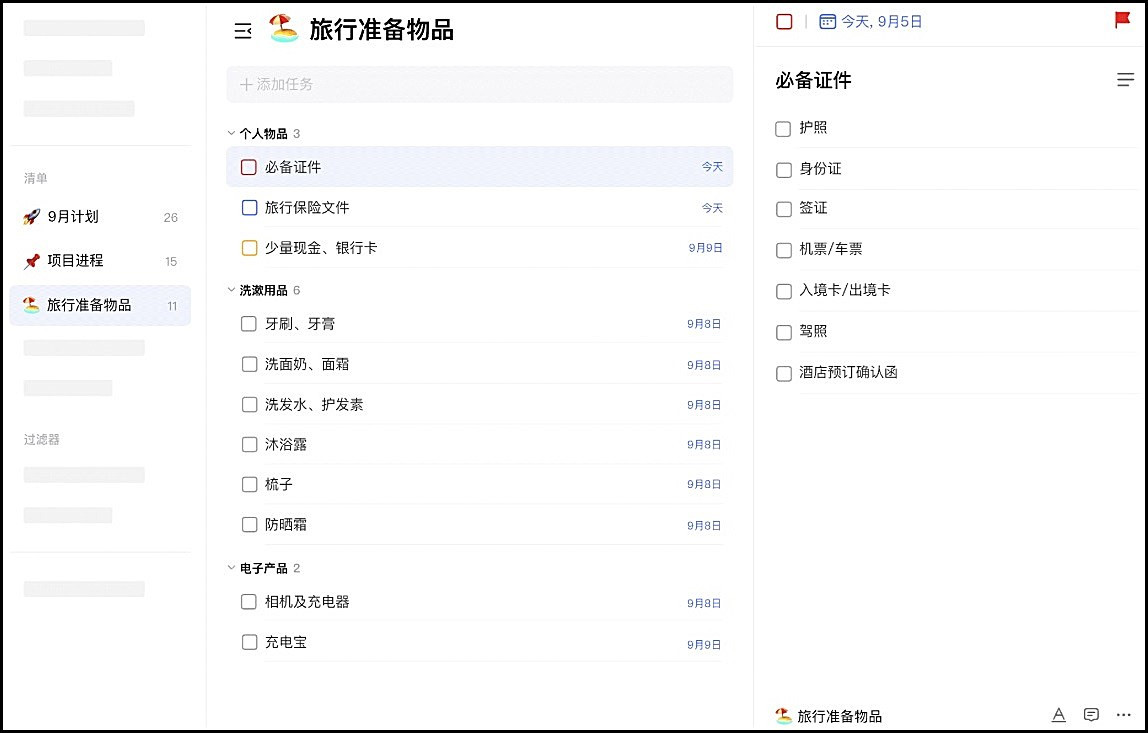This screenshot has width=1148, height=733.
Task: Open the comment icon in detail panel
Action: pos(1091,715)
